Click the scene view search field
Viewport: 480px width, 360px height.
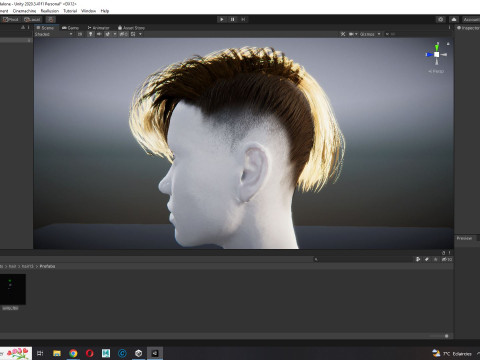[x=418, y=34]
